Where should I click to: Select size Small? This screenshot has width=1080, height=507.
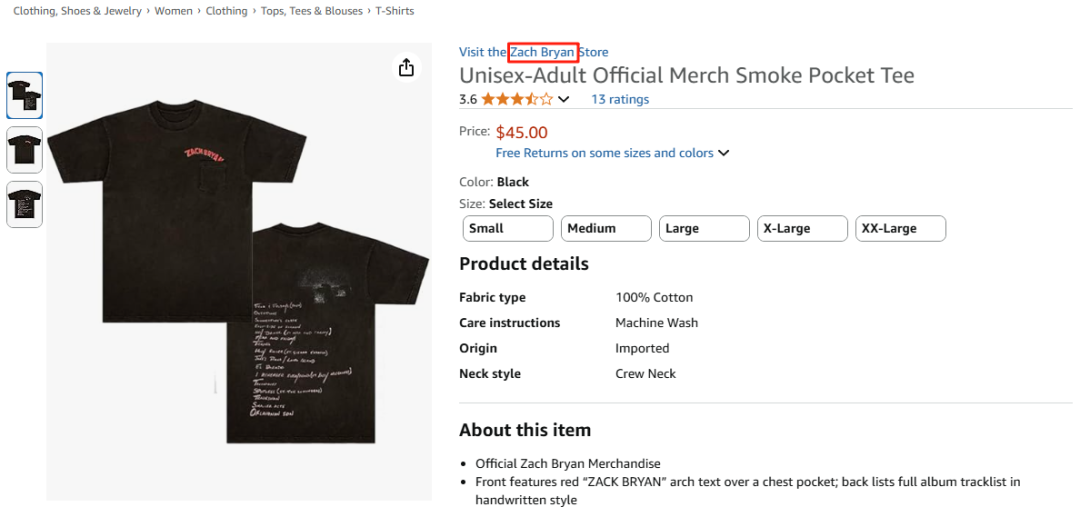[x=508, y=228]
